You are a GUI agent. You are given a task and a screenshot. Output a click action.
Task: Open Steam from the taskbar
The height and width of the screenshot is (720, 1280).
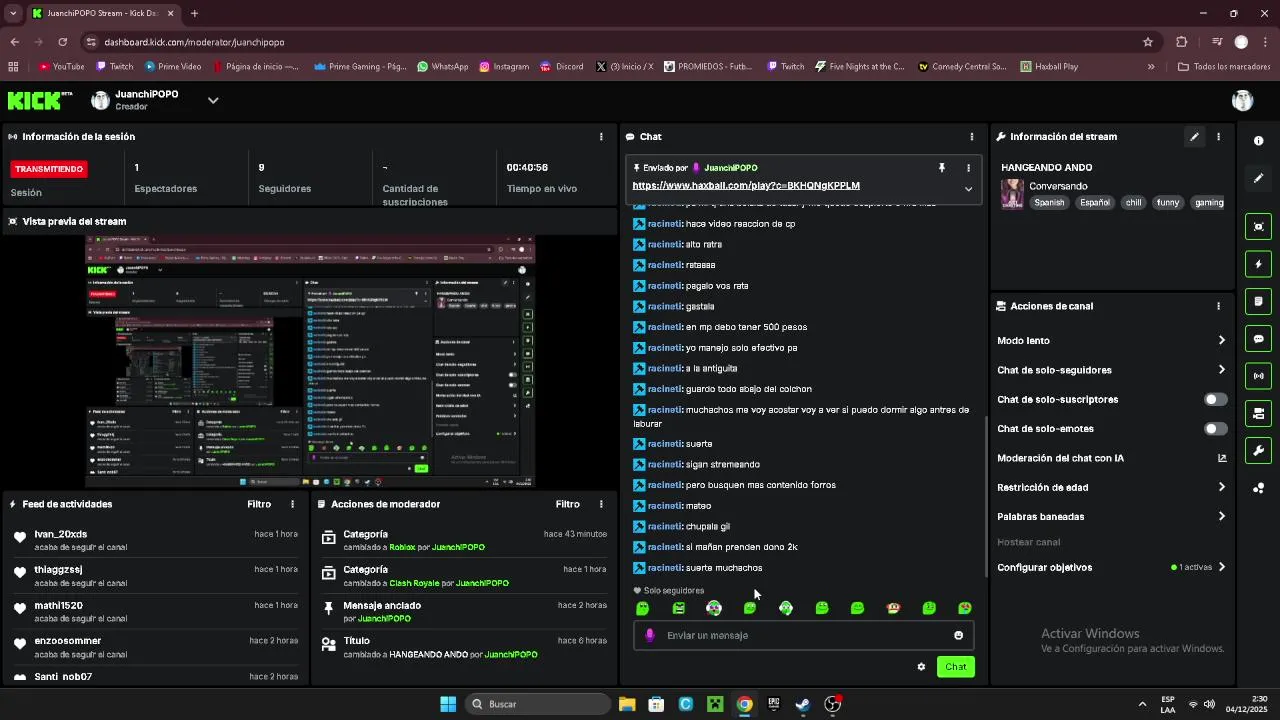803,704
